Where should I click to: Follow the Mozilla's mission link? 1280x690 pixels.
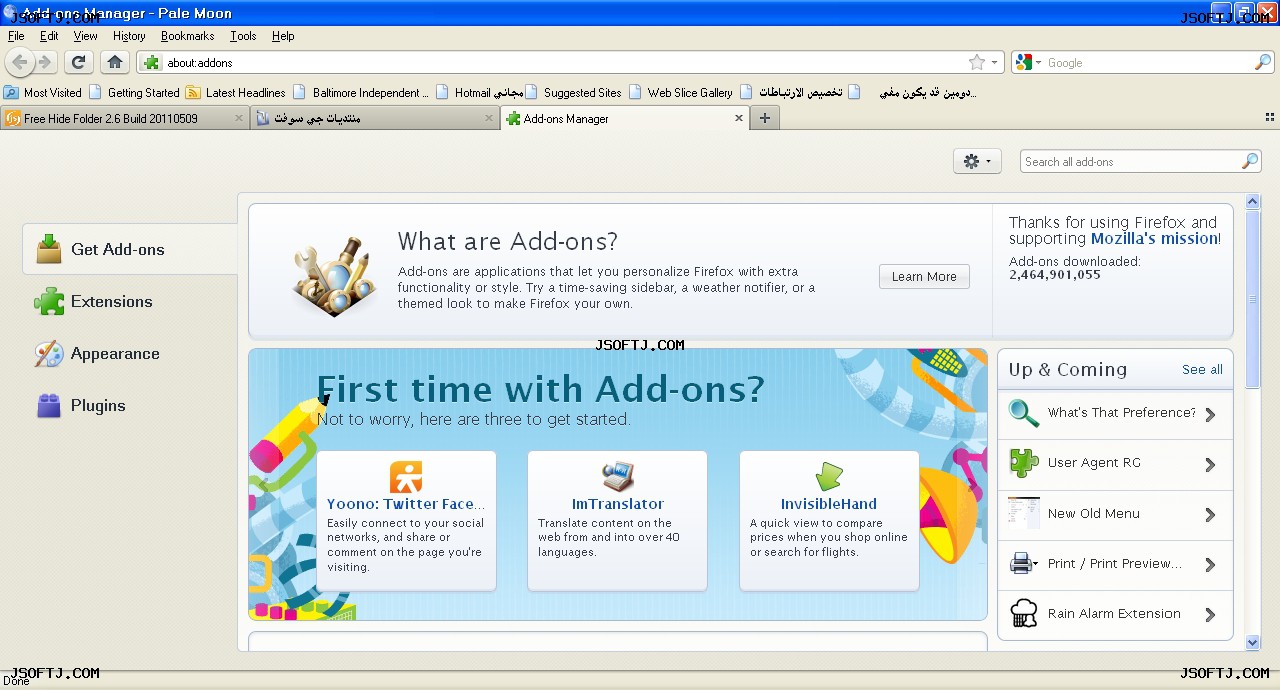1154,239
